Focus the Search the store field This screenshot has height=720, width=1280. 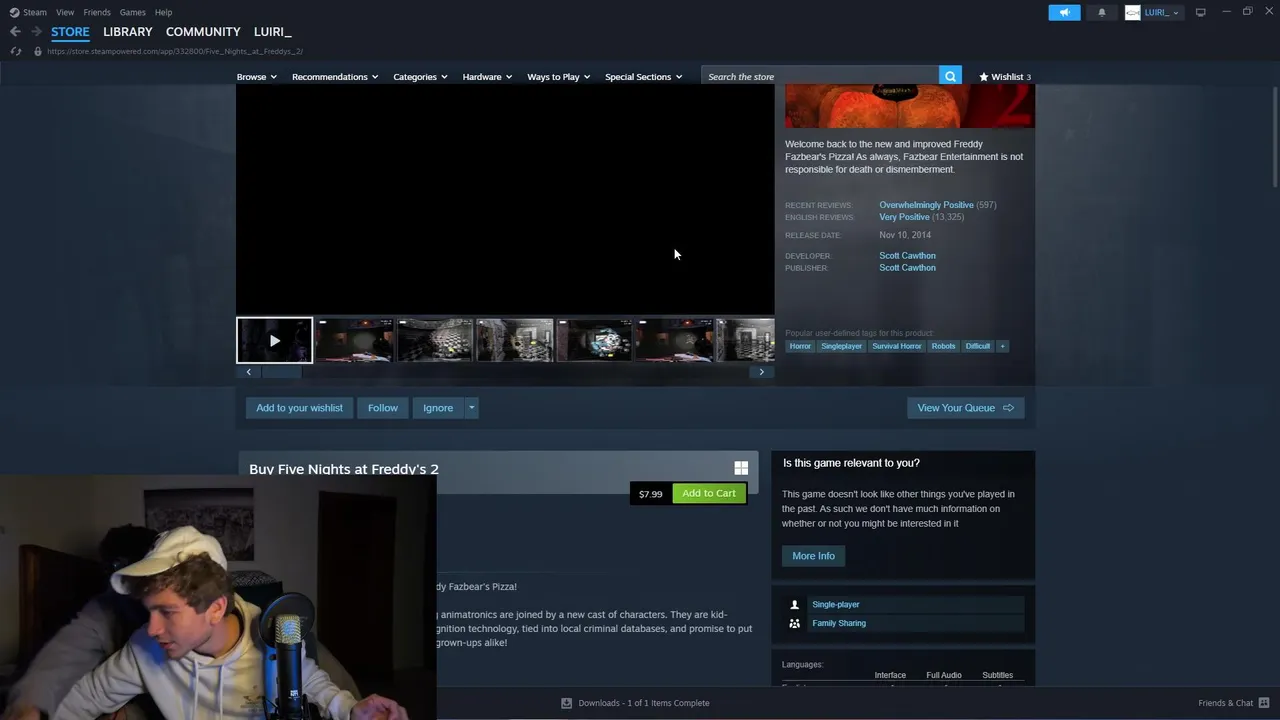[x=820, y=77]
